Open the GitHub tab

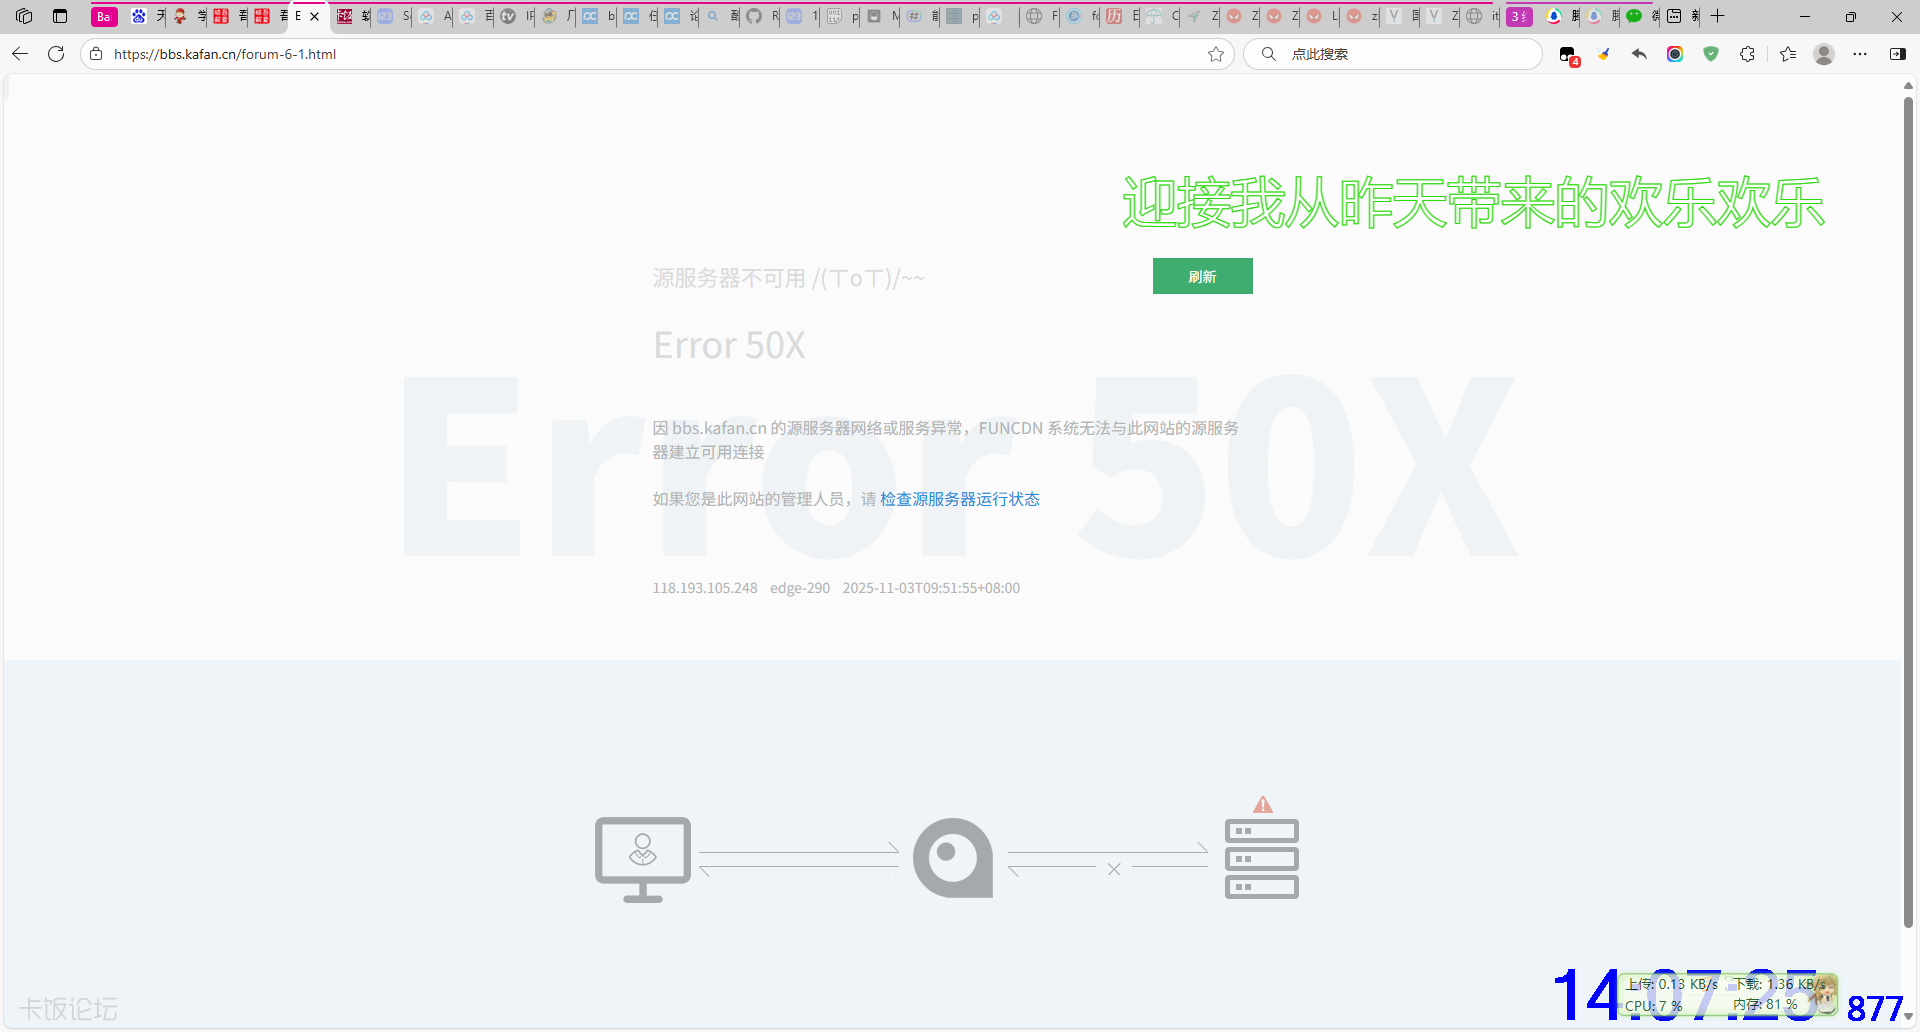point(754,16)
